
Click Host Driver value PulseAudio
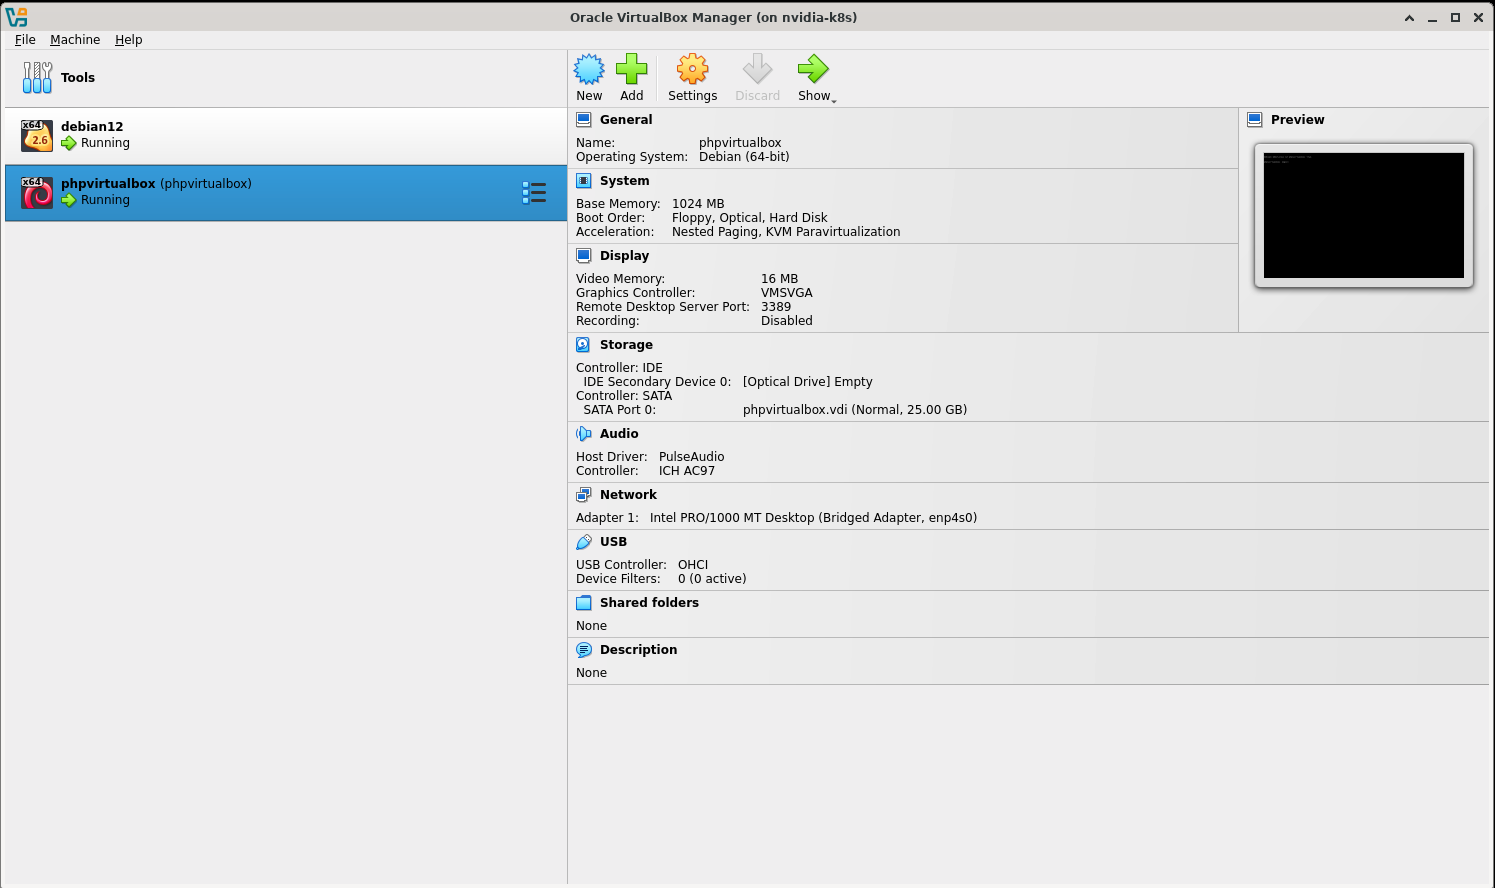point(692,457)
